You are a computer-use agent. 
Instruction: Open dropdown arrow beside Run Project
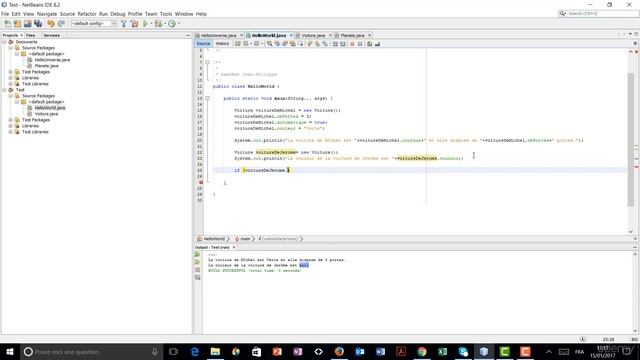point(151,24)
